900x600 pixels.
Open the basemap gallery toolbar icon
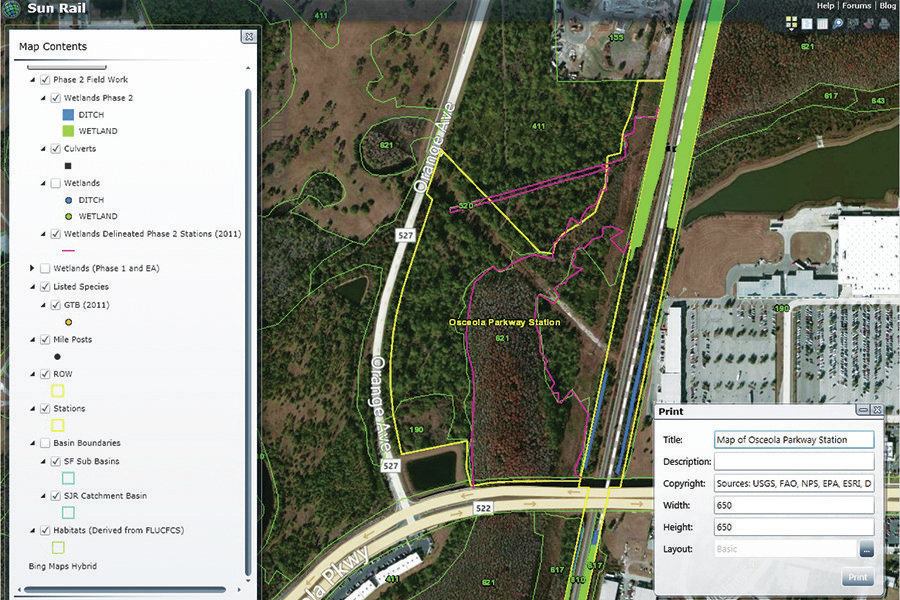(792, 22)
